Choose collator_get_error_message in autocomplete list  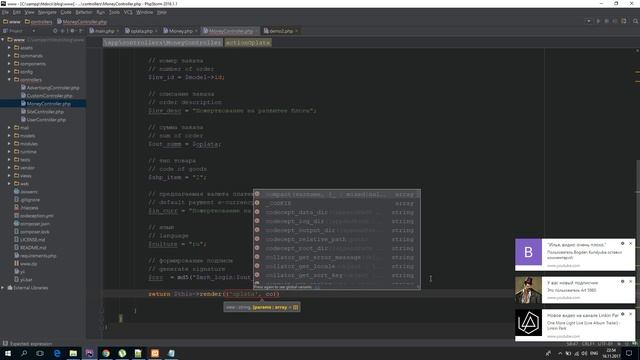point(337,258)
